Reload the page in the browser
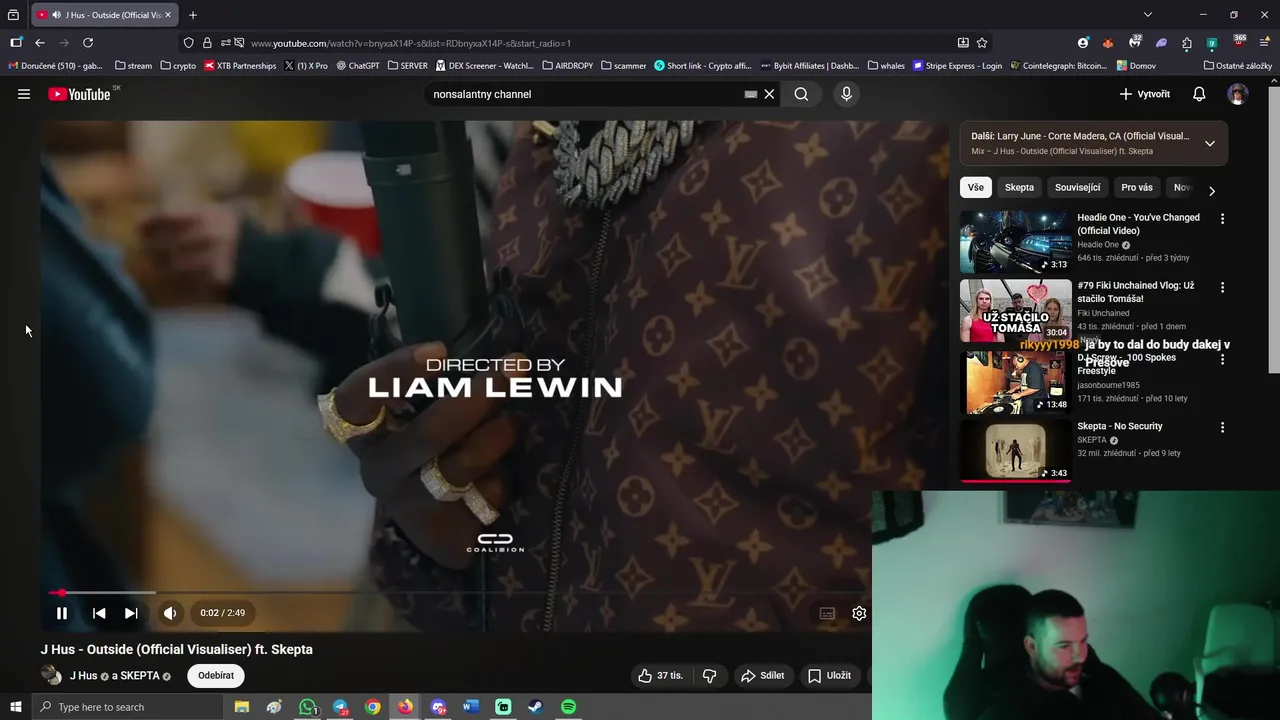This screenshot has height=720, width=1280. [88, 43]
